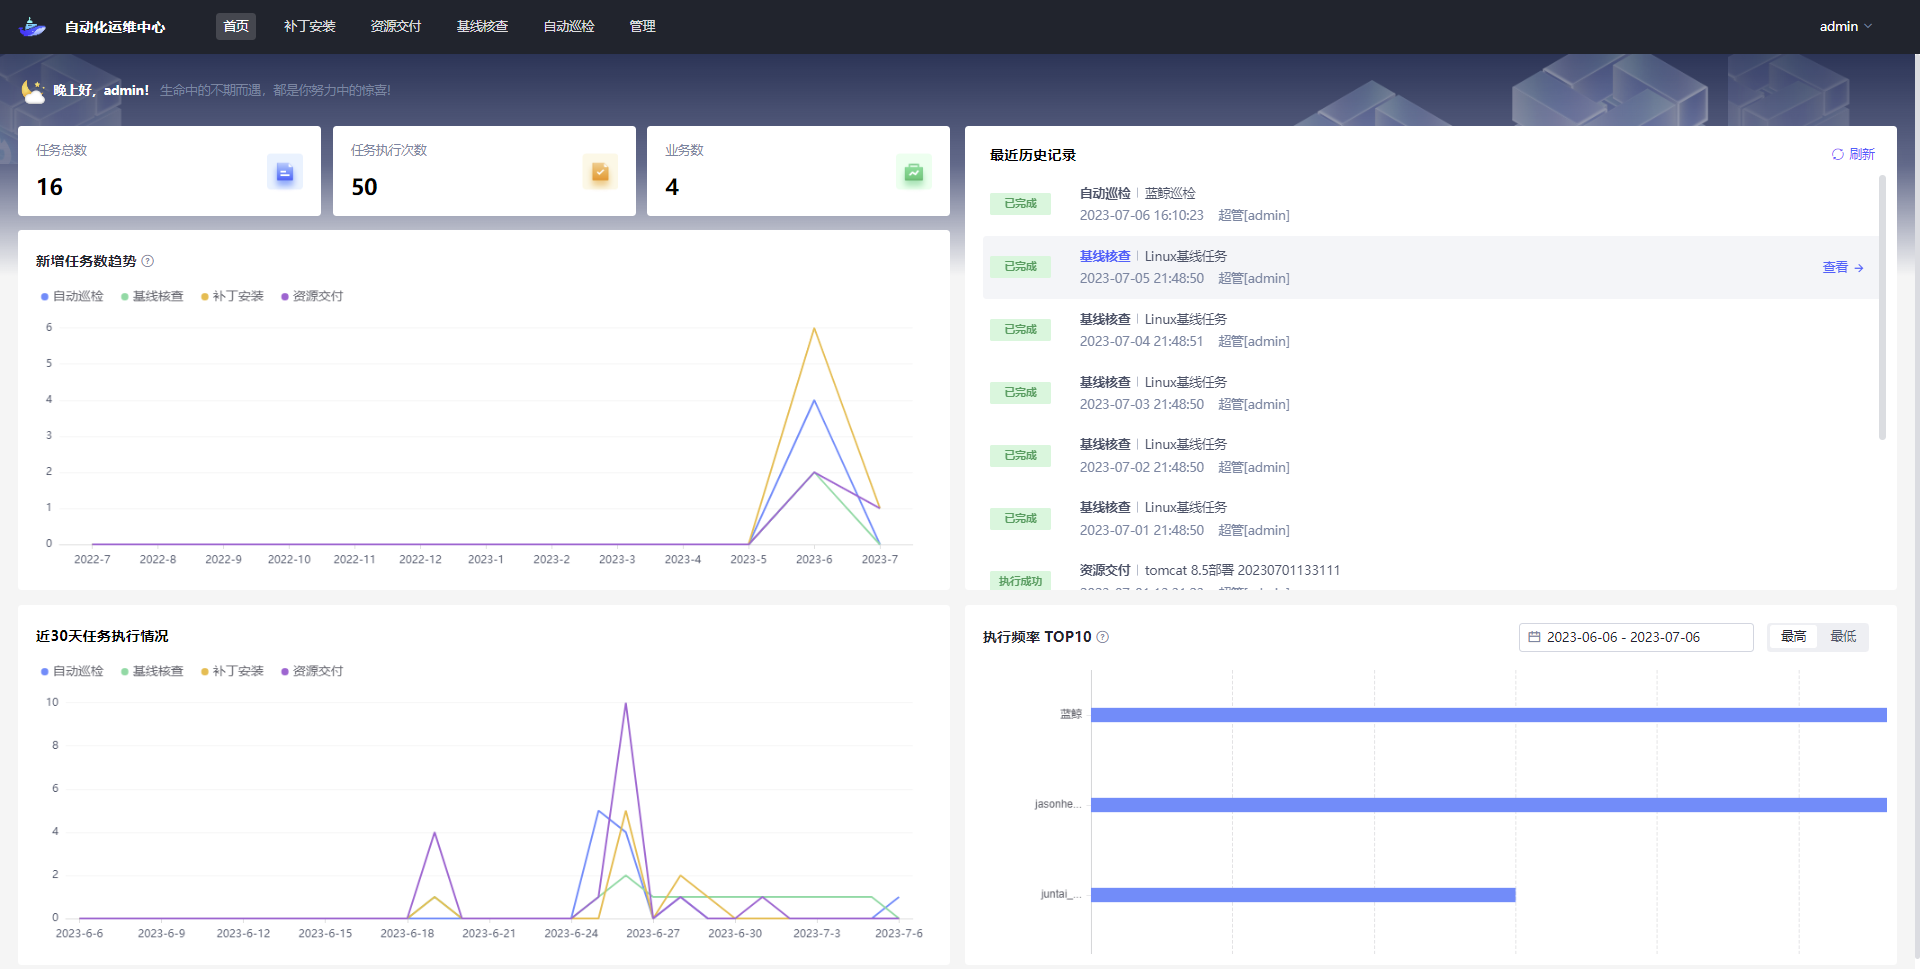Click help icon beside 新增任务数趋势

point(148,261)
